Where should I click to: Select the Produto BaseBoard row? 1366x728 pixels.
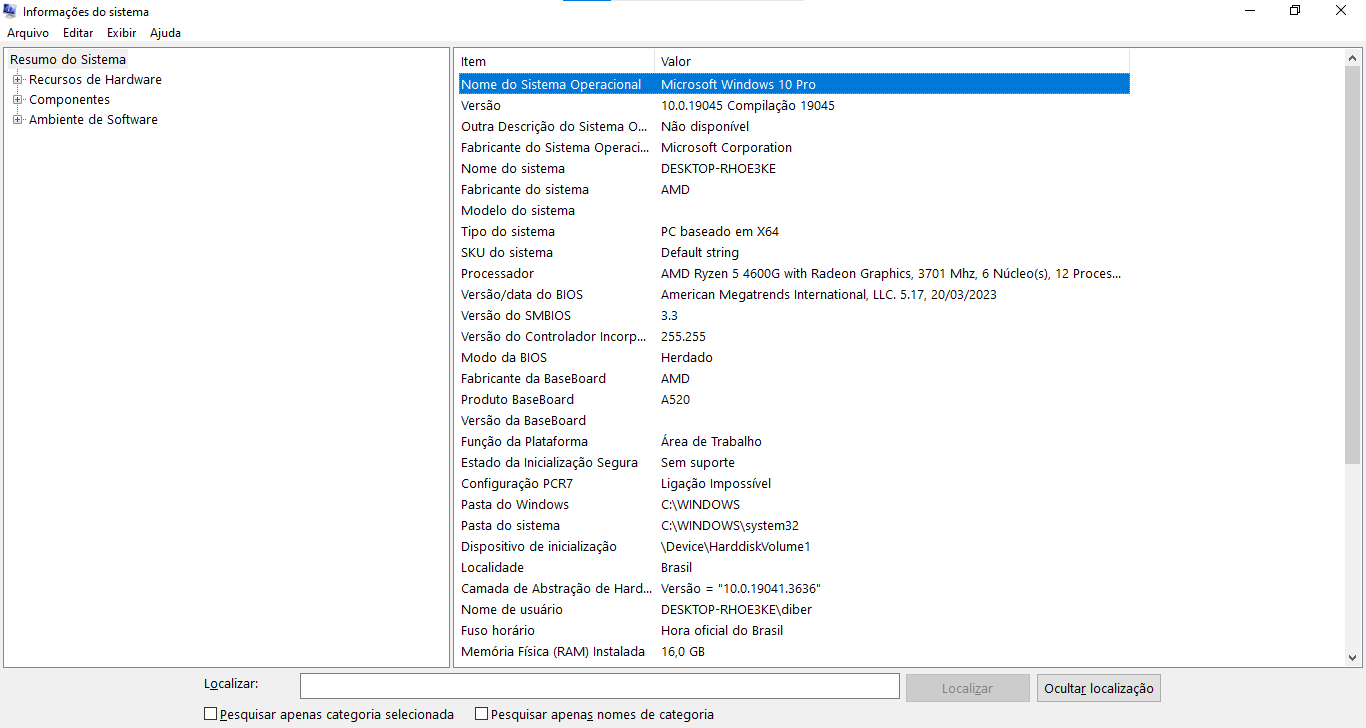point(793,400)
